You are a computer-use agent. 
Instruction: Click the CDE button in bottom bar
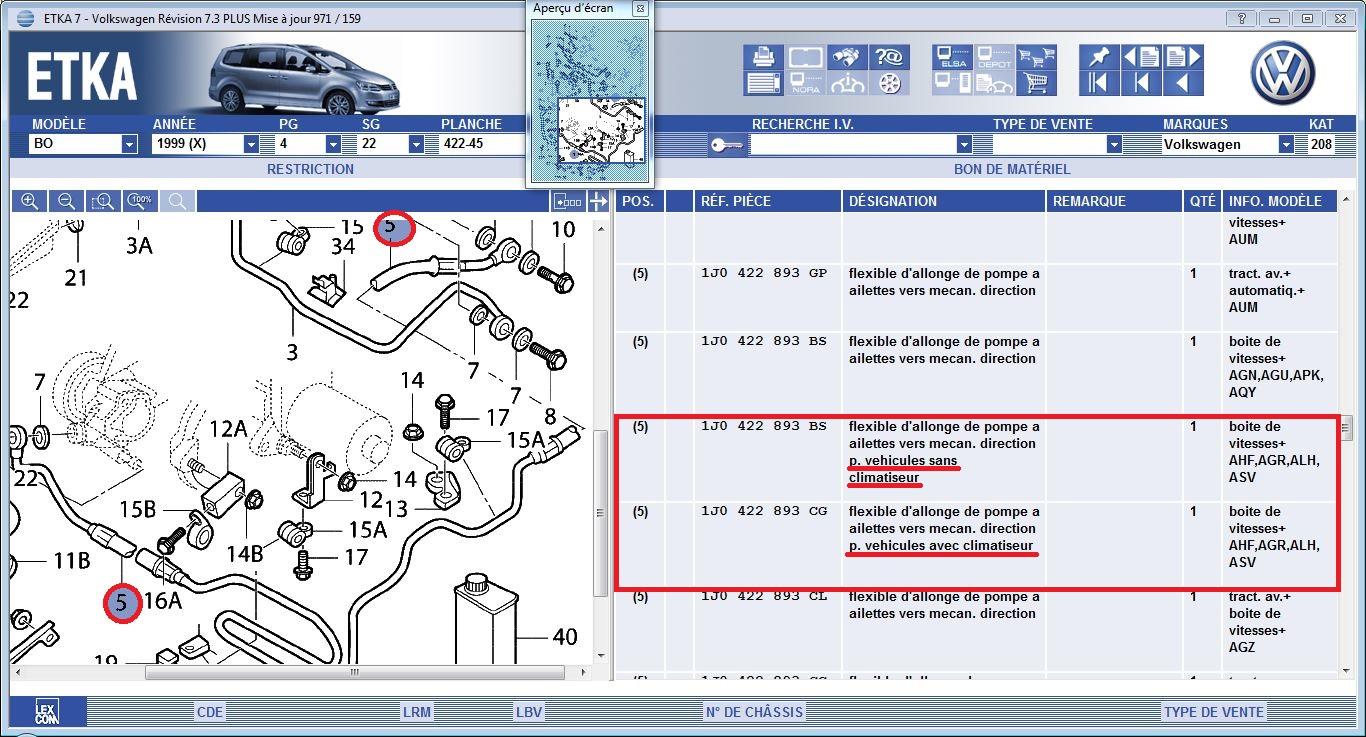pos(210,712)
